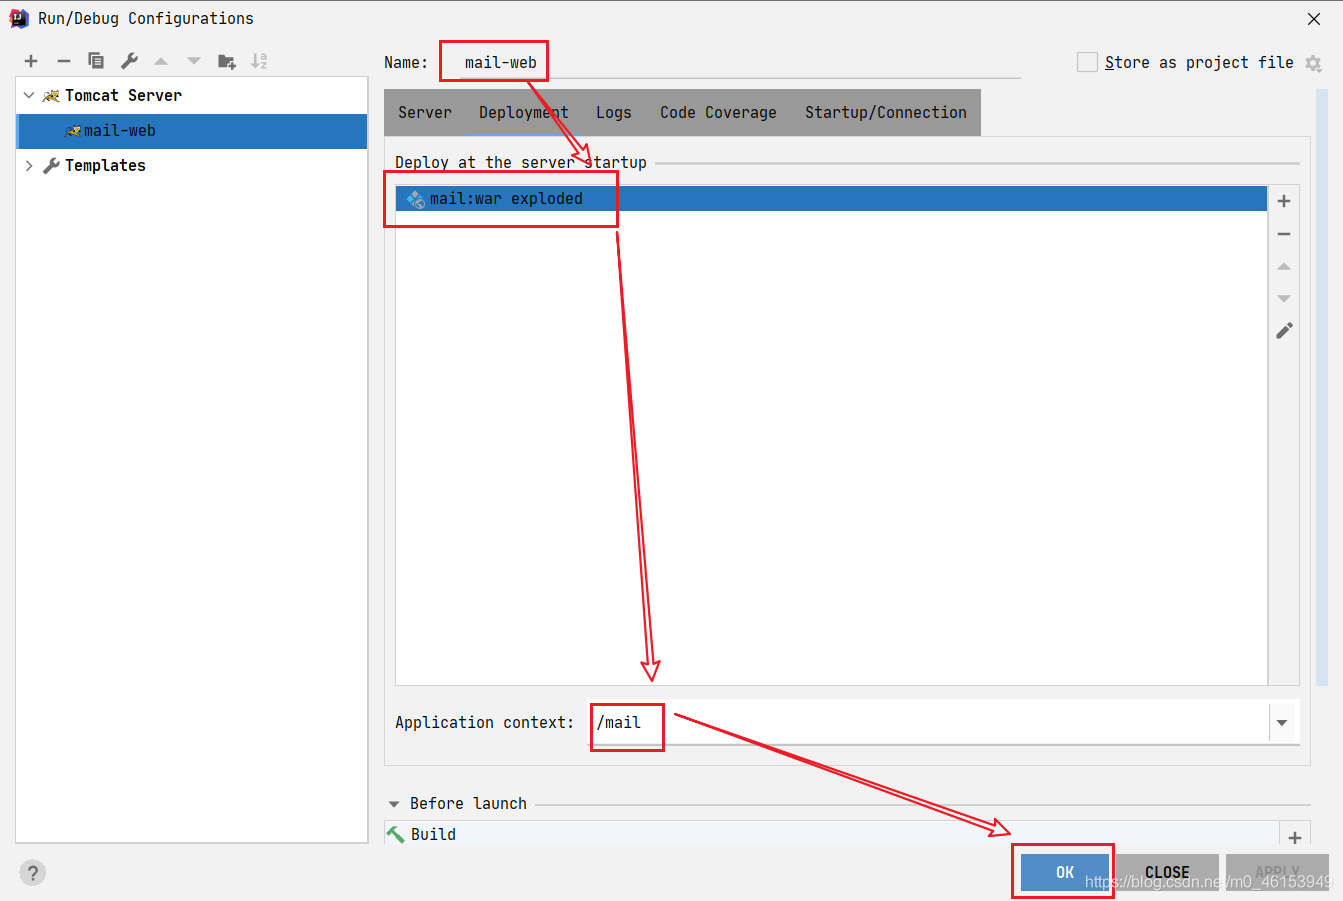1343x901 pixels.
Task: Select mail:war exploded artifact row
Action: 831,199
